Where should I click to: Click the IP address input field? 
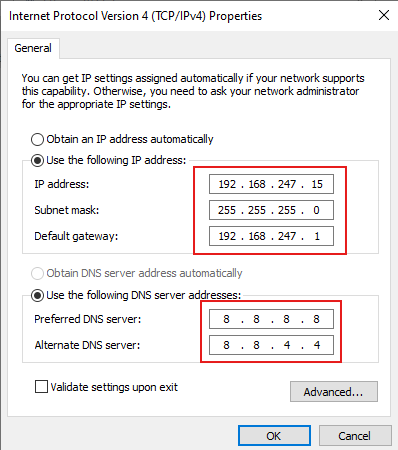click(x=271, y=184)
